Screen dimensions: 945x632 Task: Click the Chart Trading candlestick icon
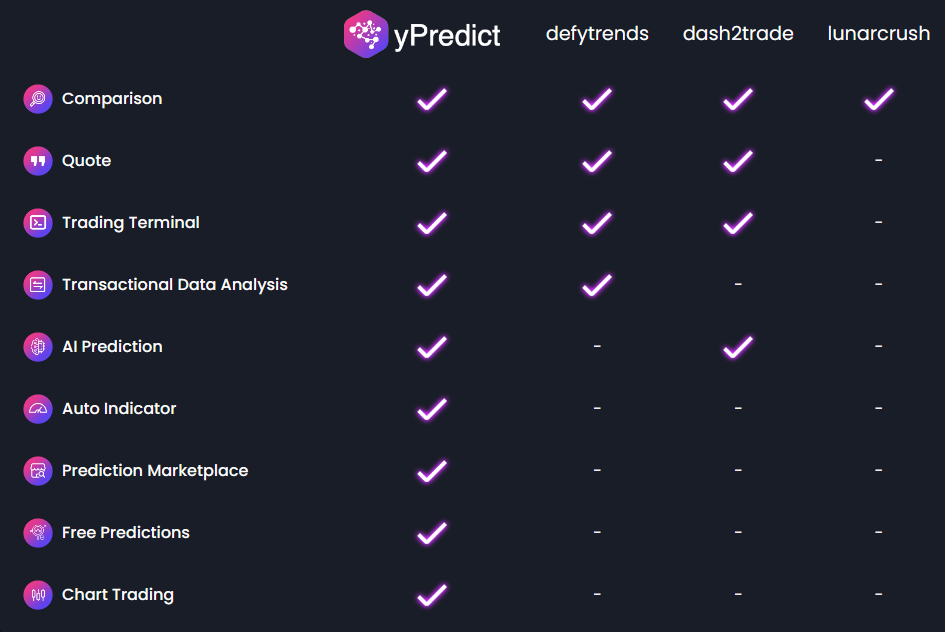click(x=38, y=595)
